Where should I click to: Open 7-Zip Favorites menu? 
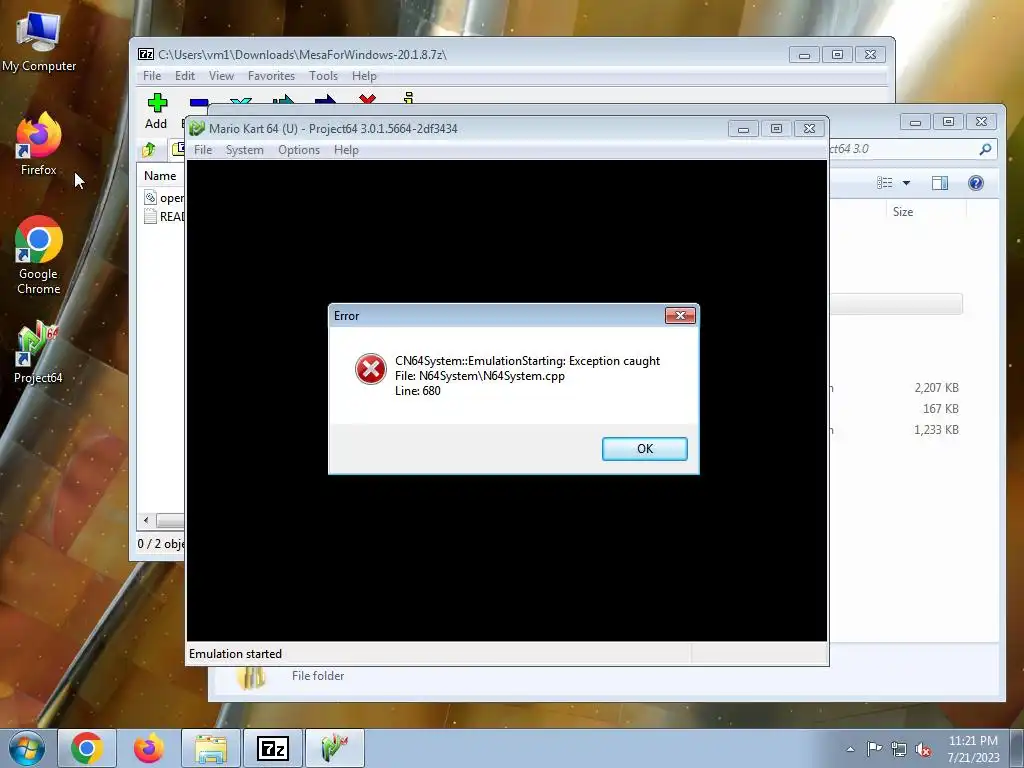271,76
